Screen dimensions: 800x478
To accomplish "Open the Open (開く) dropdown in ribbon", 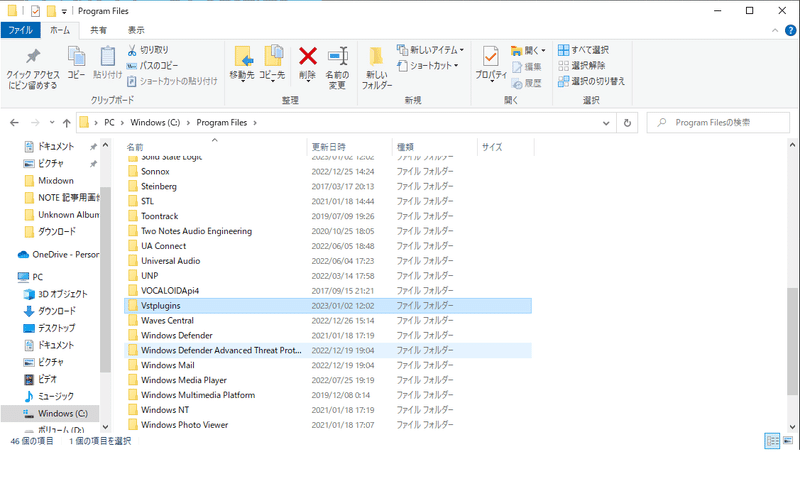I will tap(528, 51).
